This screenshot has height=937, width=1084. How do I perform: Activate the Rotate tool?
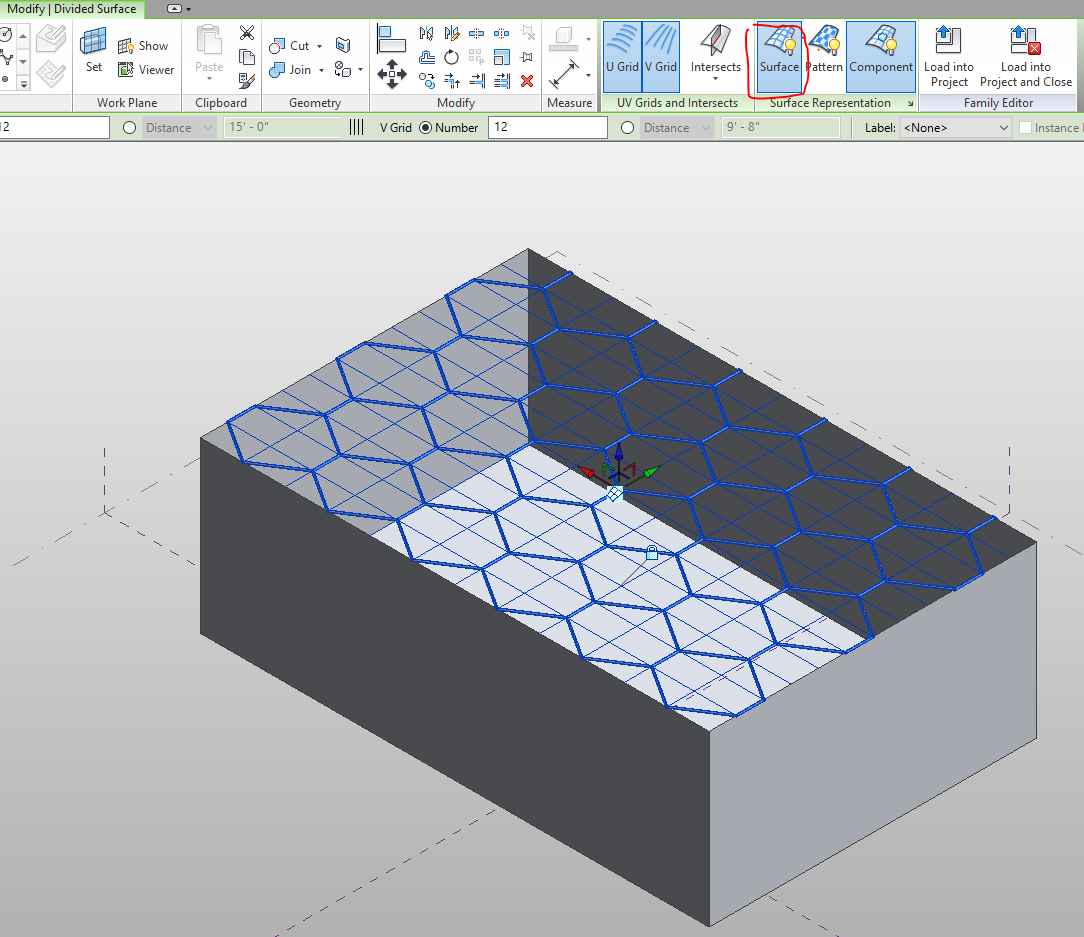tap(451, 56)
